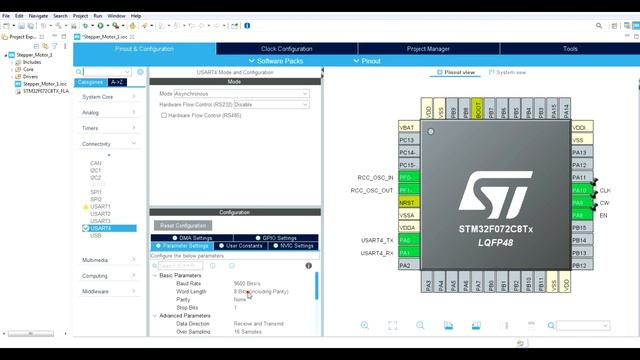Screen dimensions: 640x360
Task: Rotate the chip view clockwise
Action: 448,325
